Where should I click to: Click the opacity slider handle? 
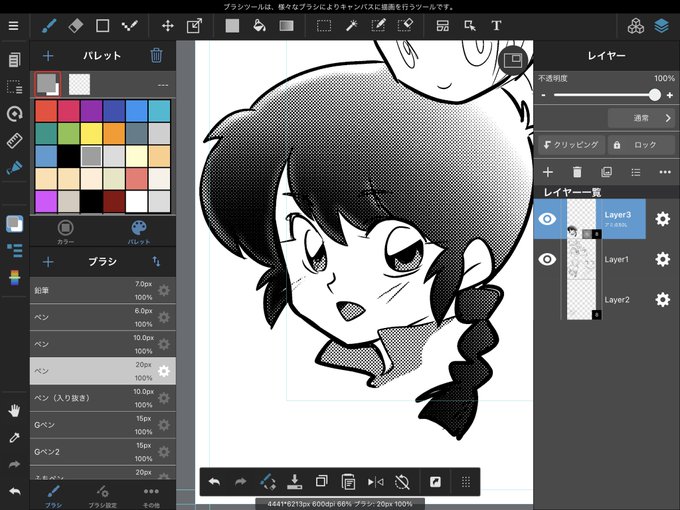coord(655,95)
